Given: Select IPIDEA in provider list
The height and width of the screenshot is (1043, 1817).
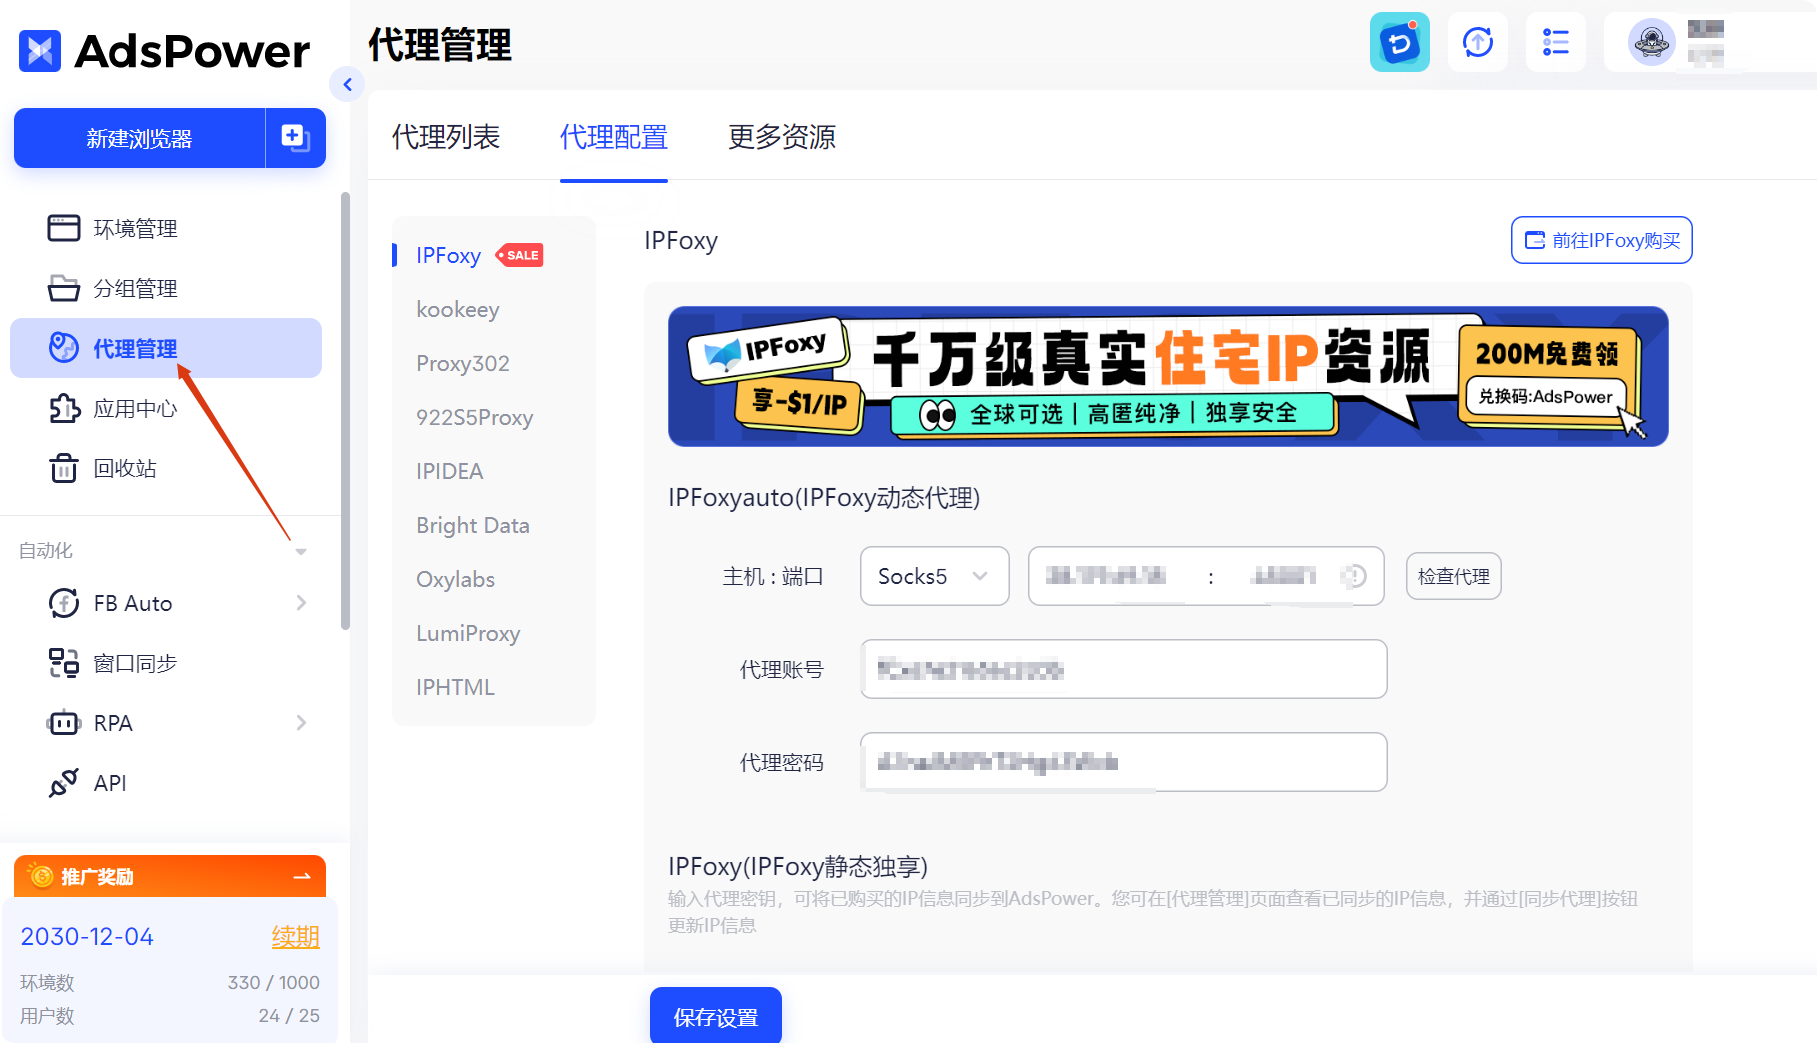Looking at the screenshot, I should point(450,471).
